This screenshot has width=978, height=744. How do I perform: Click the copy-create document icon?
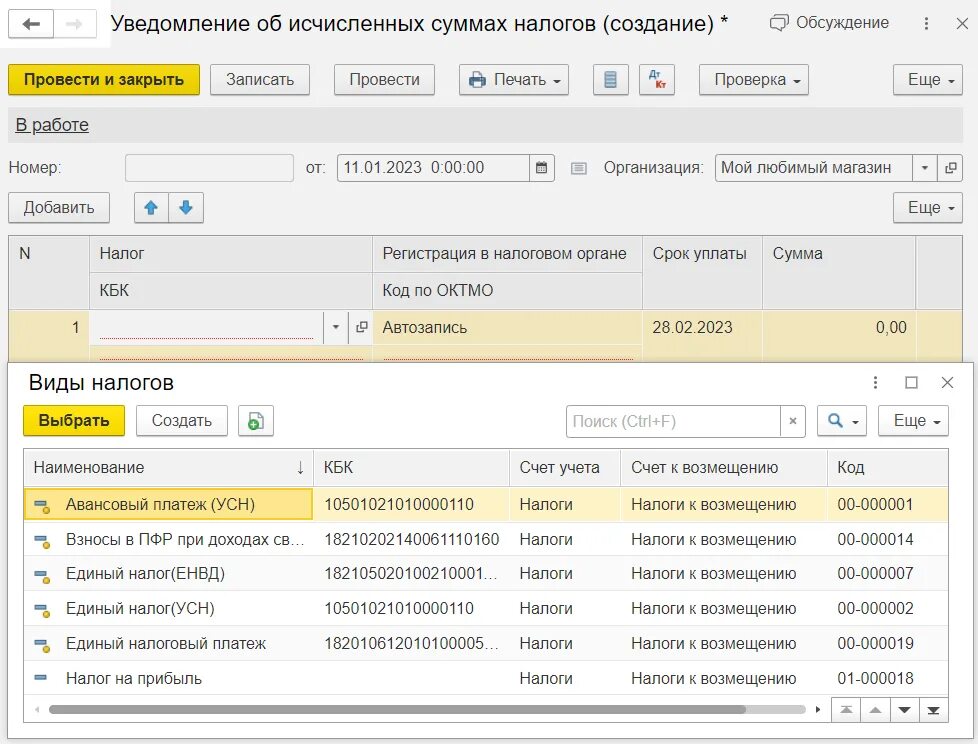pyautogui.click(x=256, y=421)
